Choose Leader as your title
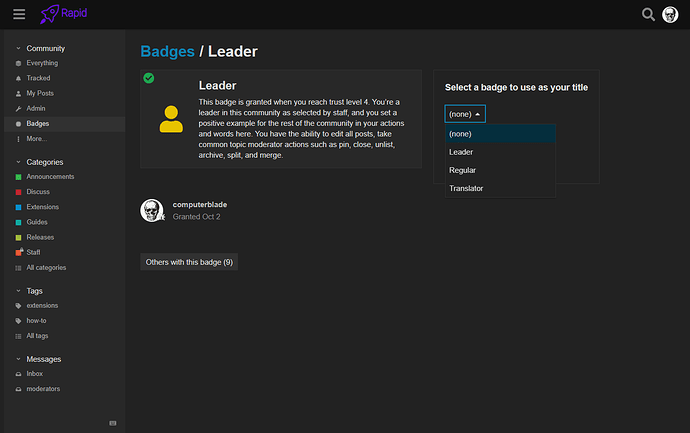The width and height of the screenshot is (690, 433). pyautogui.click(x=500, y=152)
